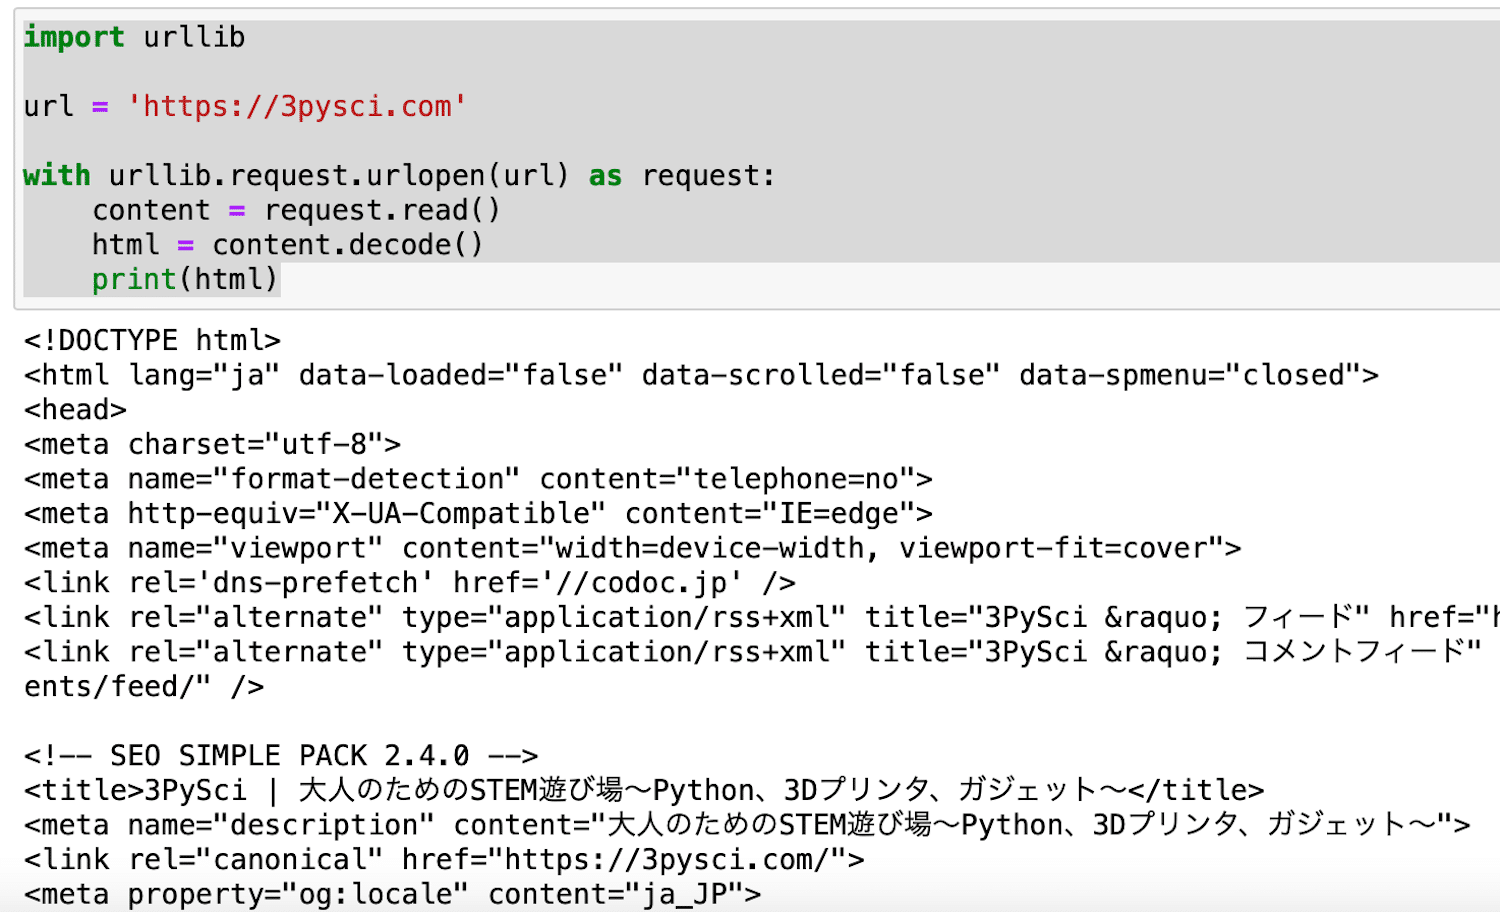Click the 'html = content.decode()' line
1500x912 pixels.
(x=288, y=245)
